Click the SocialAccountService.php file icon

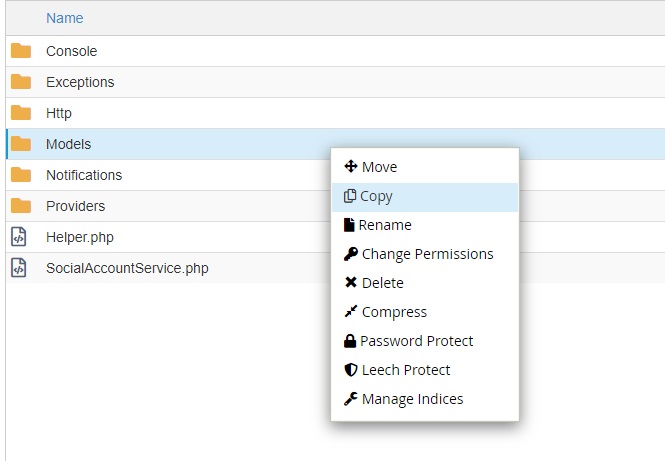[x=19, y=268]
